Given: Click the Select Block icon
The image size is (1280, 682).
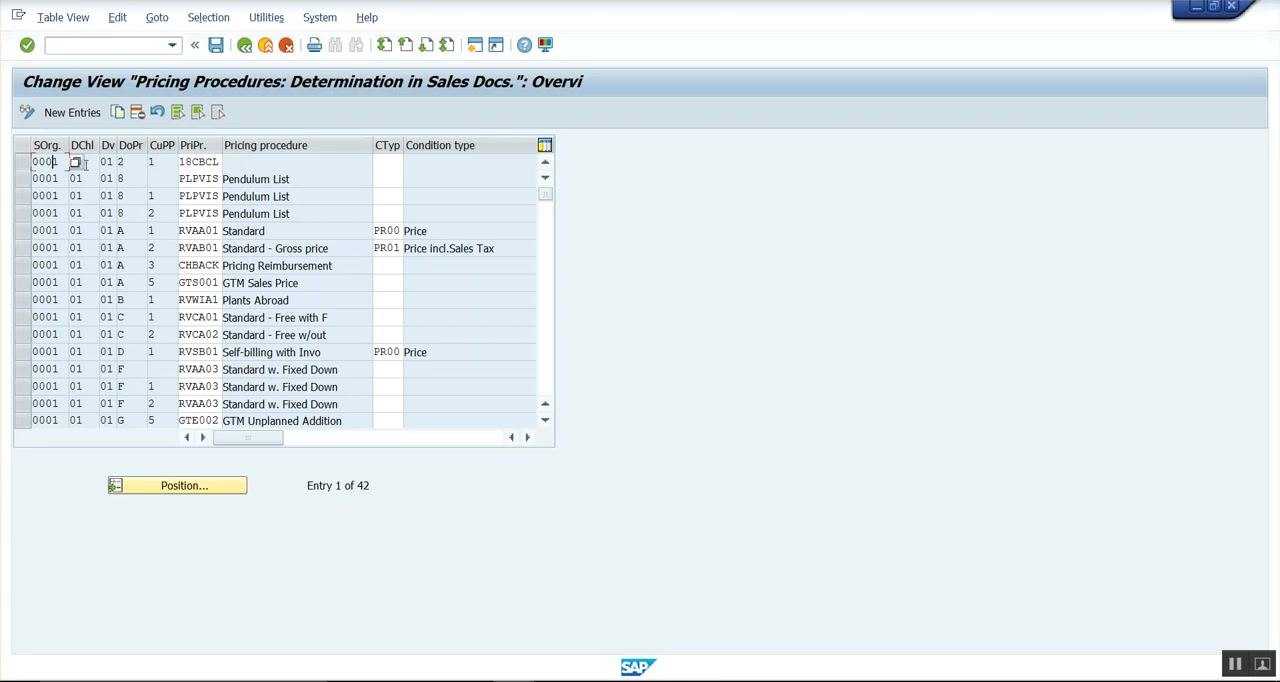Looking at the screenshot, I should [198, 112].
